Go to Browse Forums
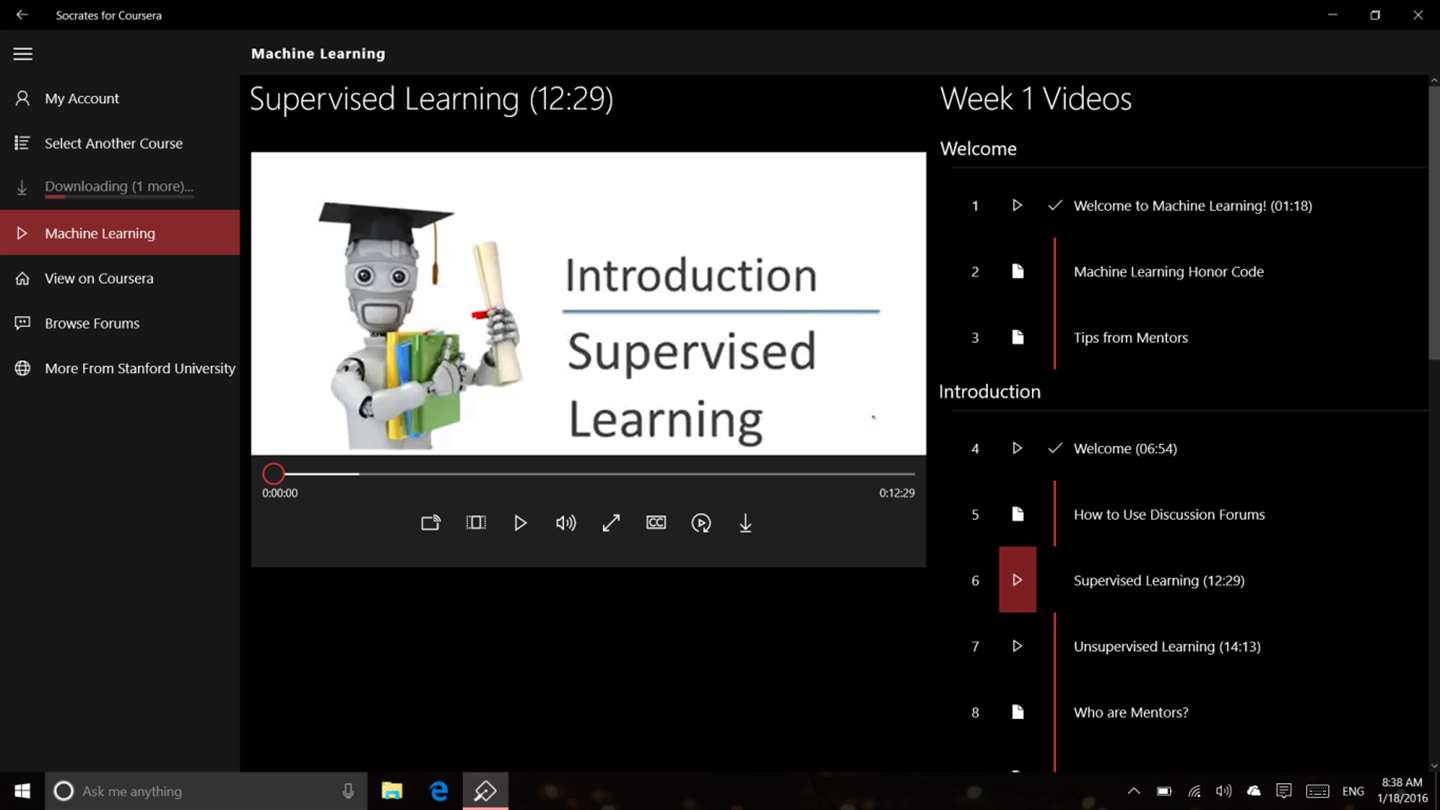This screenshot has width=1440, height=810. [120, 323]
